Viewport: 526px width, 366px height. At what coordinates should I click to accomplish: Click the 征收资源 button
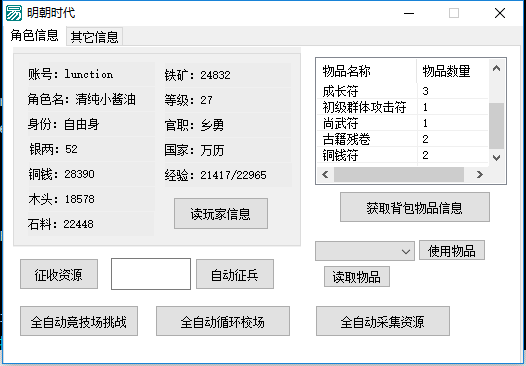coord(59,274)
